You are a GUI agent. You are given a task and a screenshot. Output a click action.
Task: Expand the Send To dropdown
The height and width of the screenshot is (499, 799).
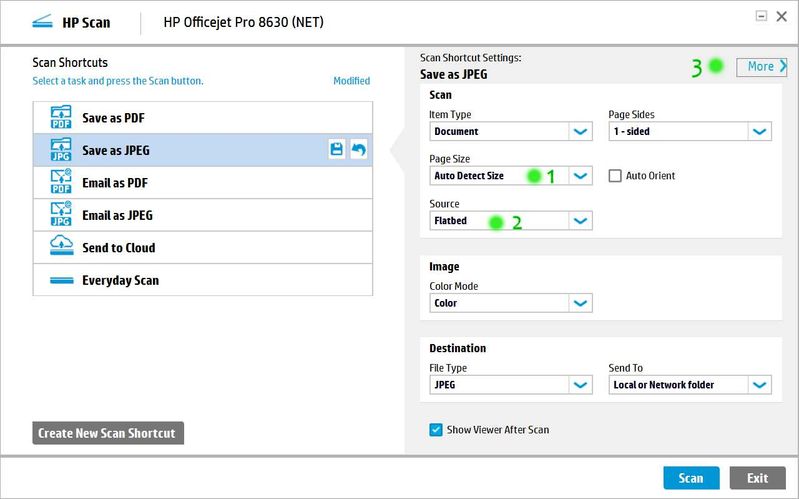tap(690, 385)
